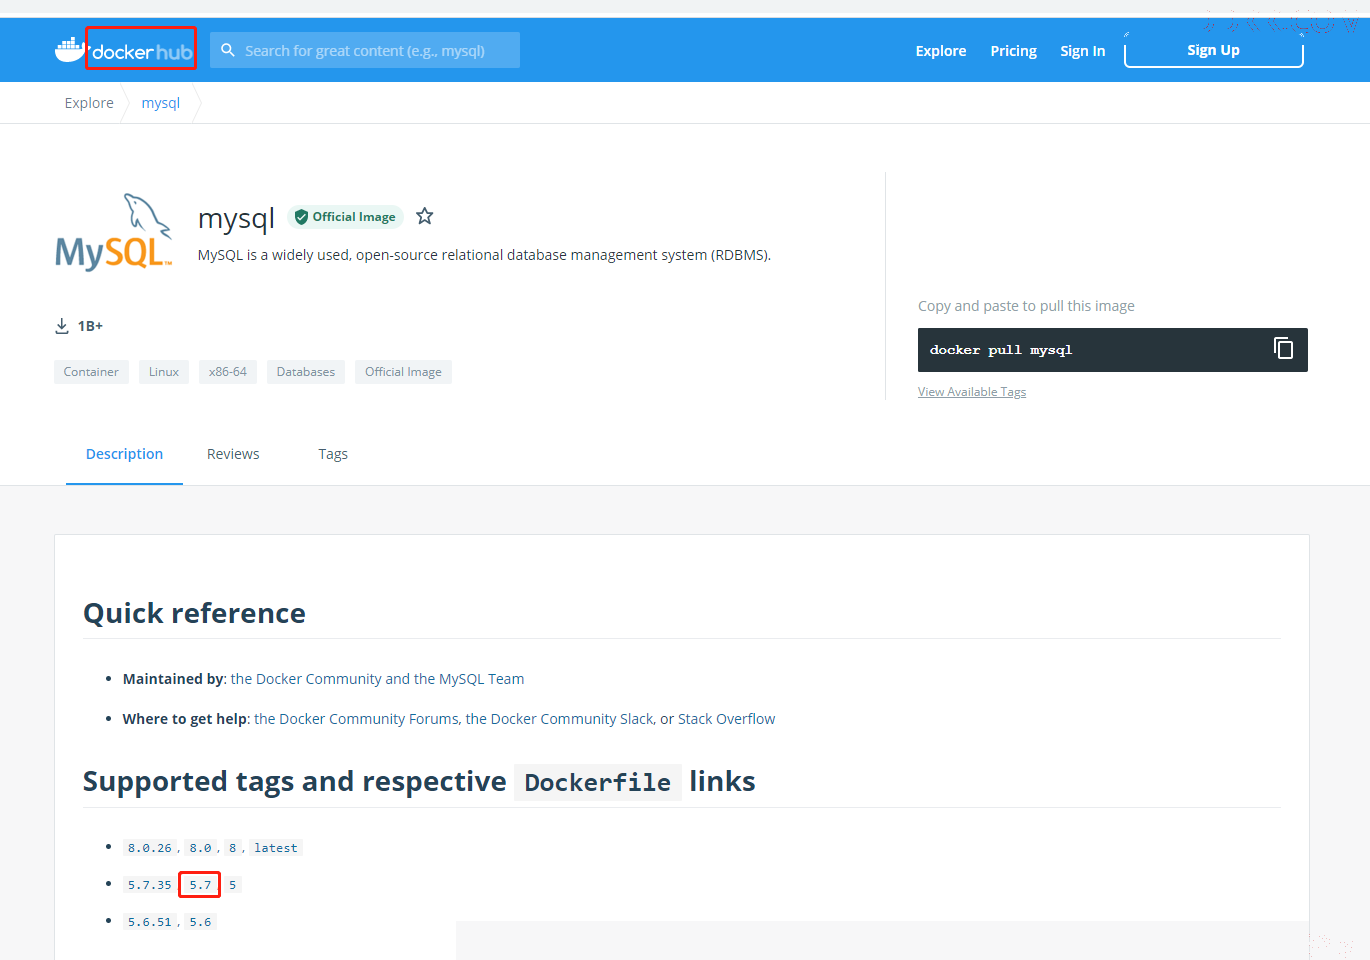Click the Sign Up button

1214,50
